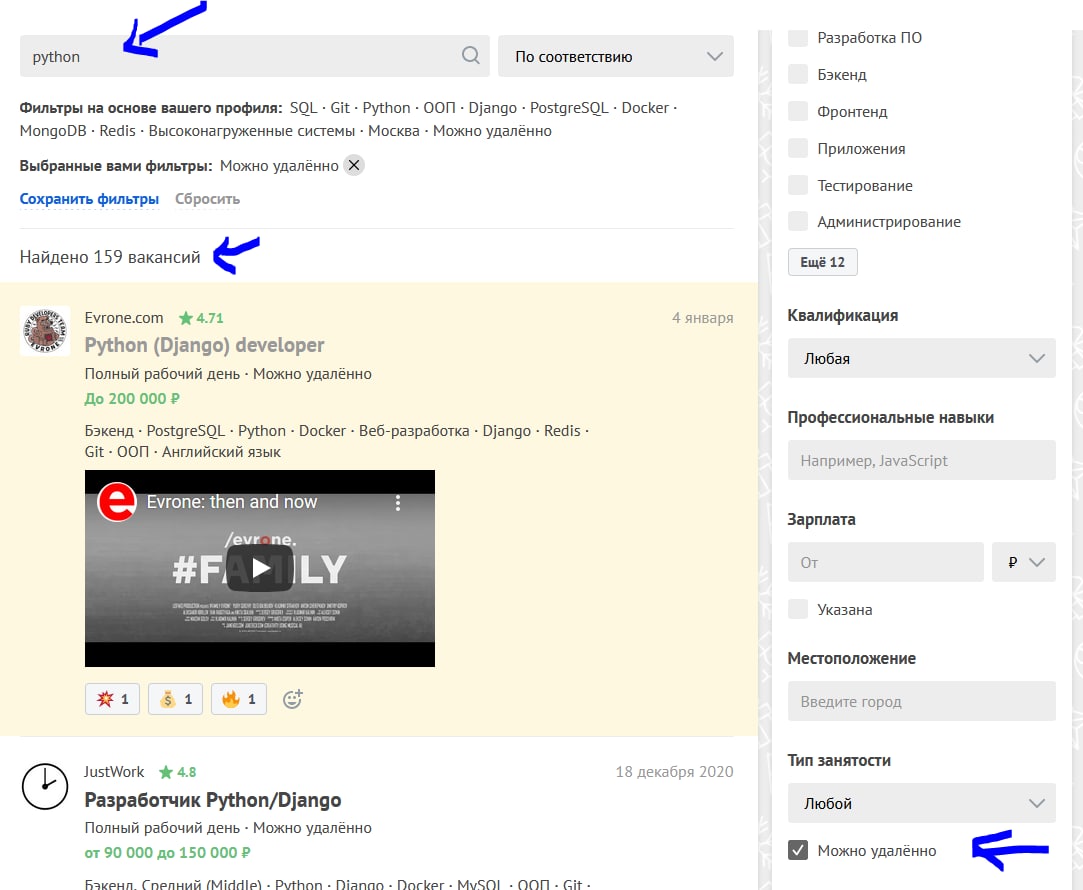
Task: Click the money bag reaction
Action: (175, 699)
